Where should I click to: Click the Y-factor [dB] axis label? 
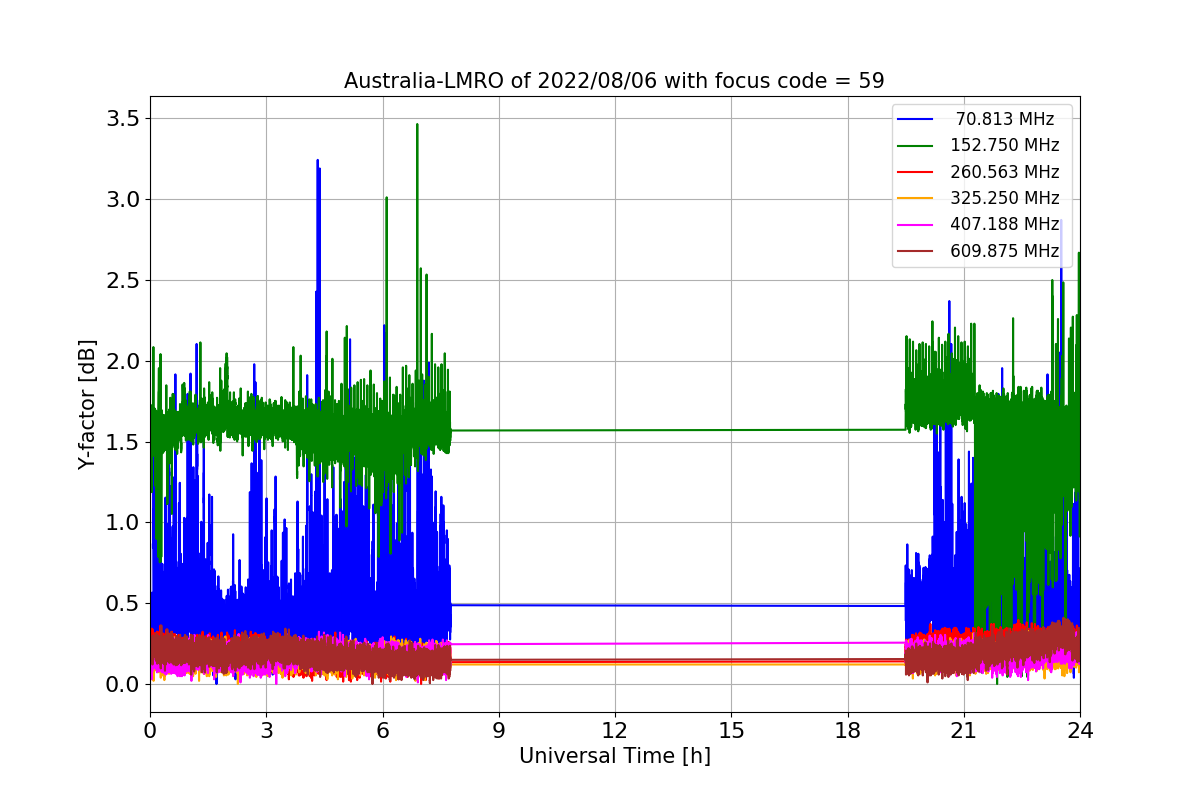point(88,405)
